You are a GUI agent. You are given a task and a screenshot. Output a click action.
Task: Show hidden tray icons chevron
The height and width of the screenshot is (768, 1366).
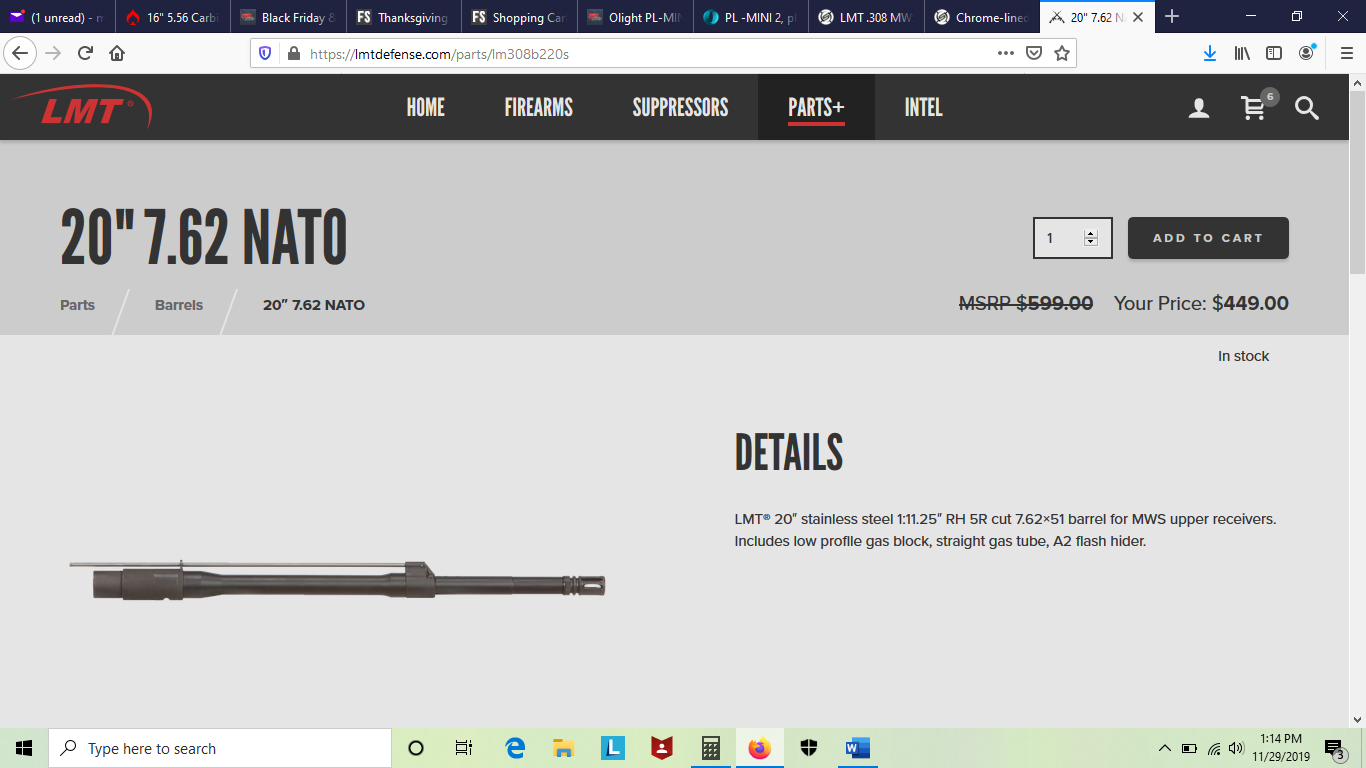point(1164,748)
